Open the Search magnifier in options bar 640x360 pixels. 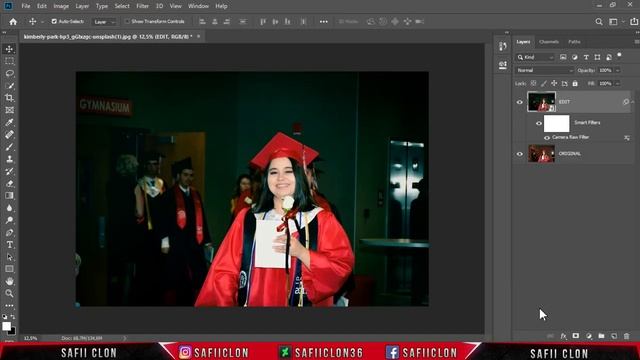tap(599, 22)
